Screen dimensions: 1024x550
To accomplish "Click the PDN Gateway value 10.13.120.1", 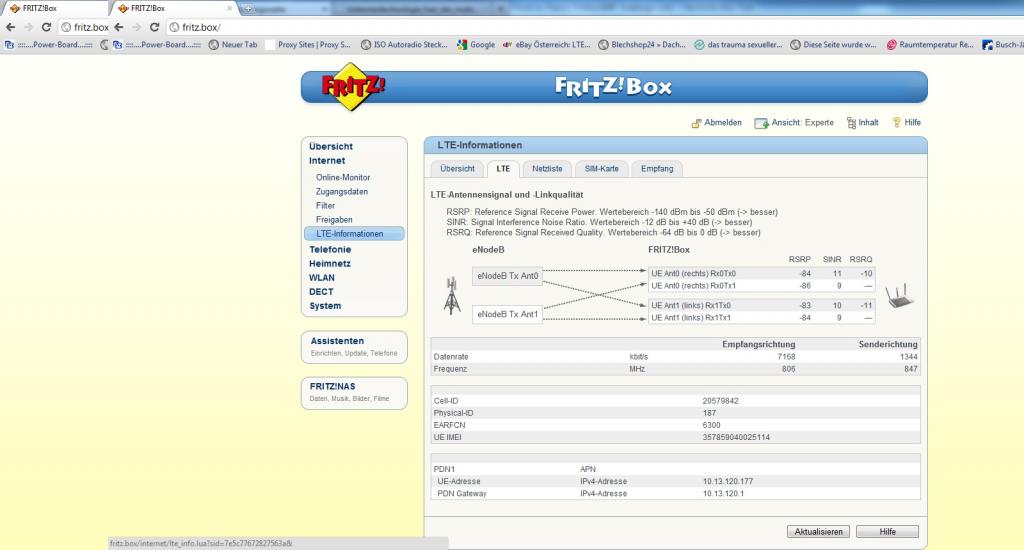I will tap(723, 494).
